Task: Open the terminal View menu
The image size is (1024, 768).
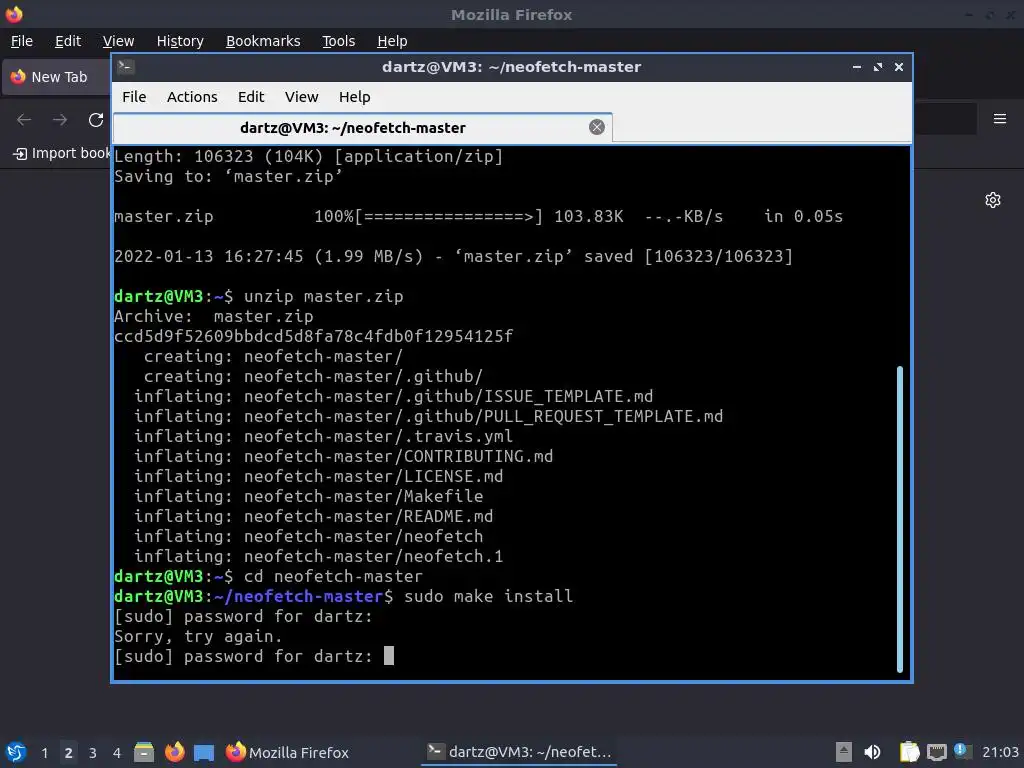Action: tap(301, 97)
